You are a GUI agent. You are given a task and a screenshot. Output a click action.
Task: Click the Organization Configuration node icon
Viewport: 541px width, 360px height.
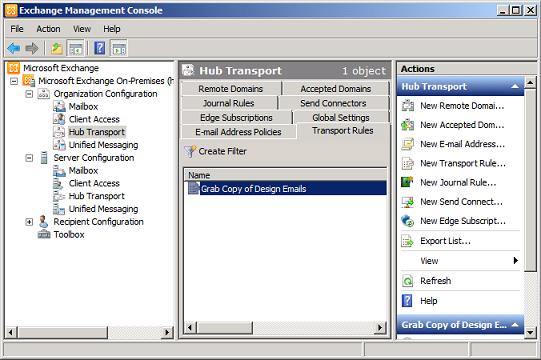(x=43, y=94)
